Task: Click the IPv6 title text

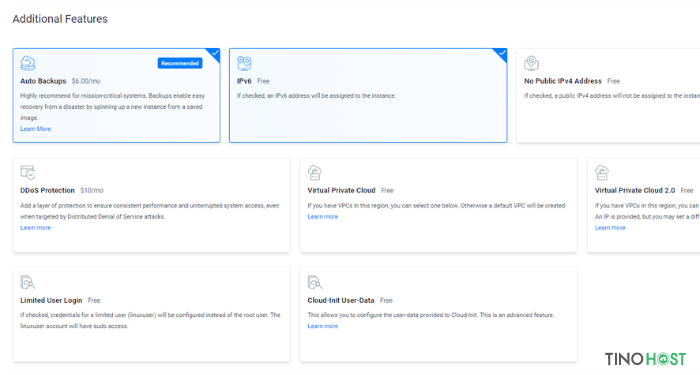Action: (244, 81)
